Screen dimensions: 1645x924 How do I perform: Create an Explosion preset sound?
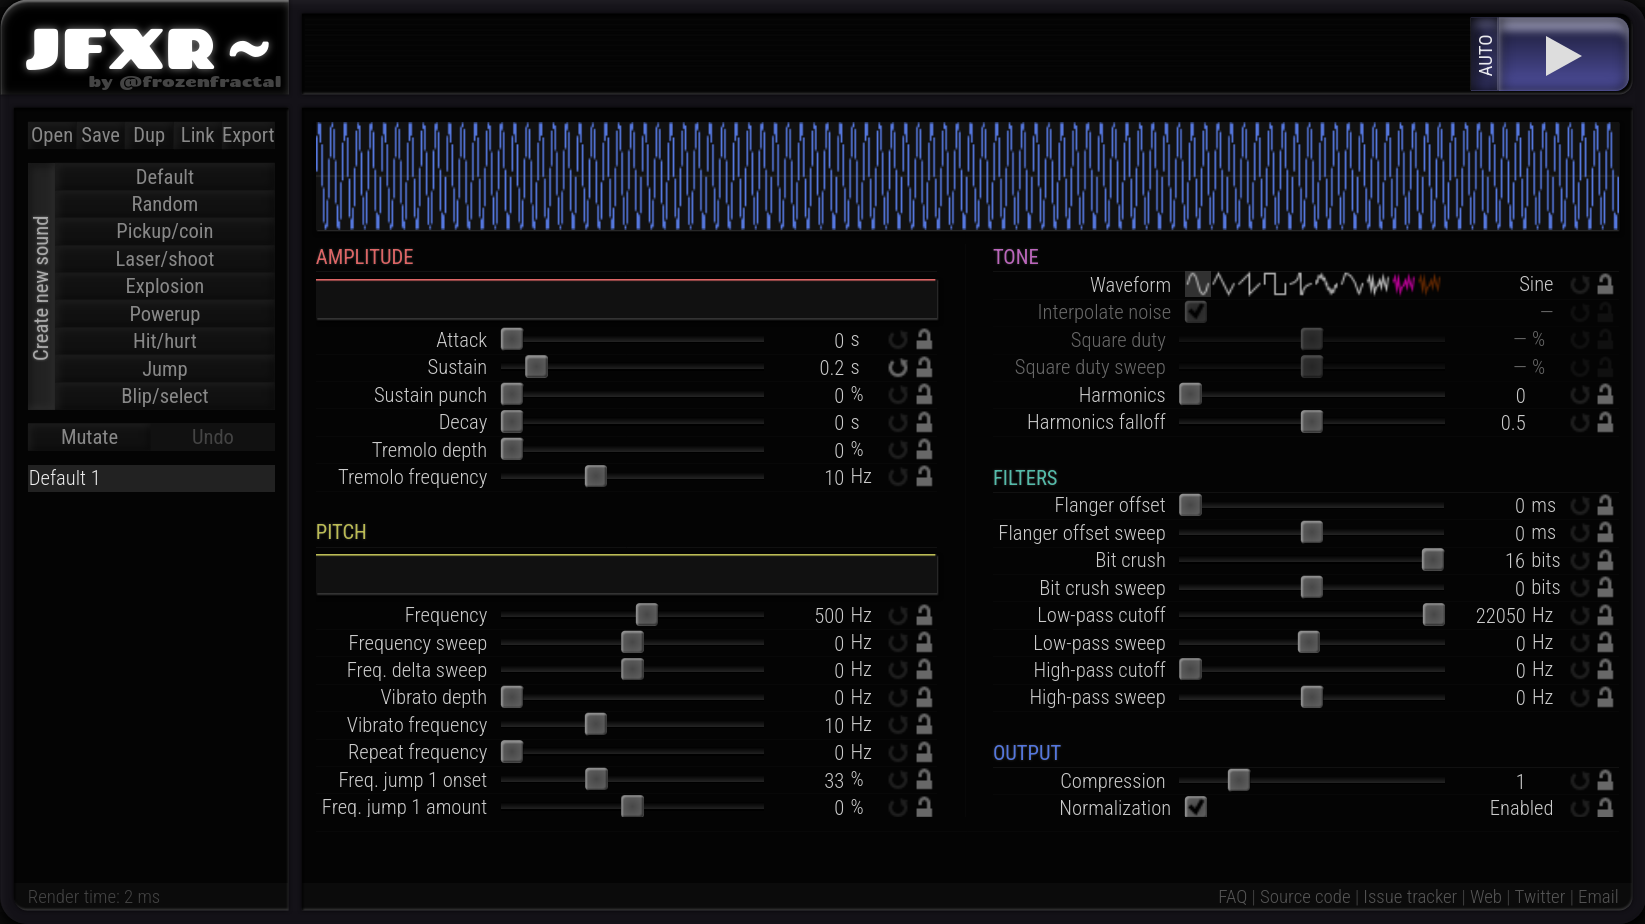tap(165, 286)
